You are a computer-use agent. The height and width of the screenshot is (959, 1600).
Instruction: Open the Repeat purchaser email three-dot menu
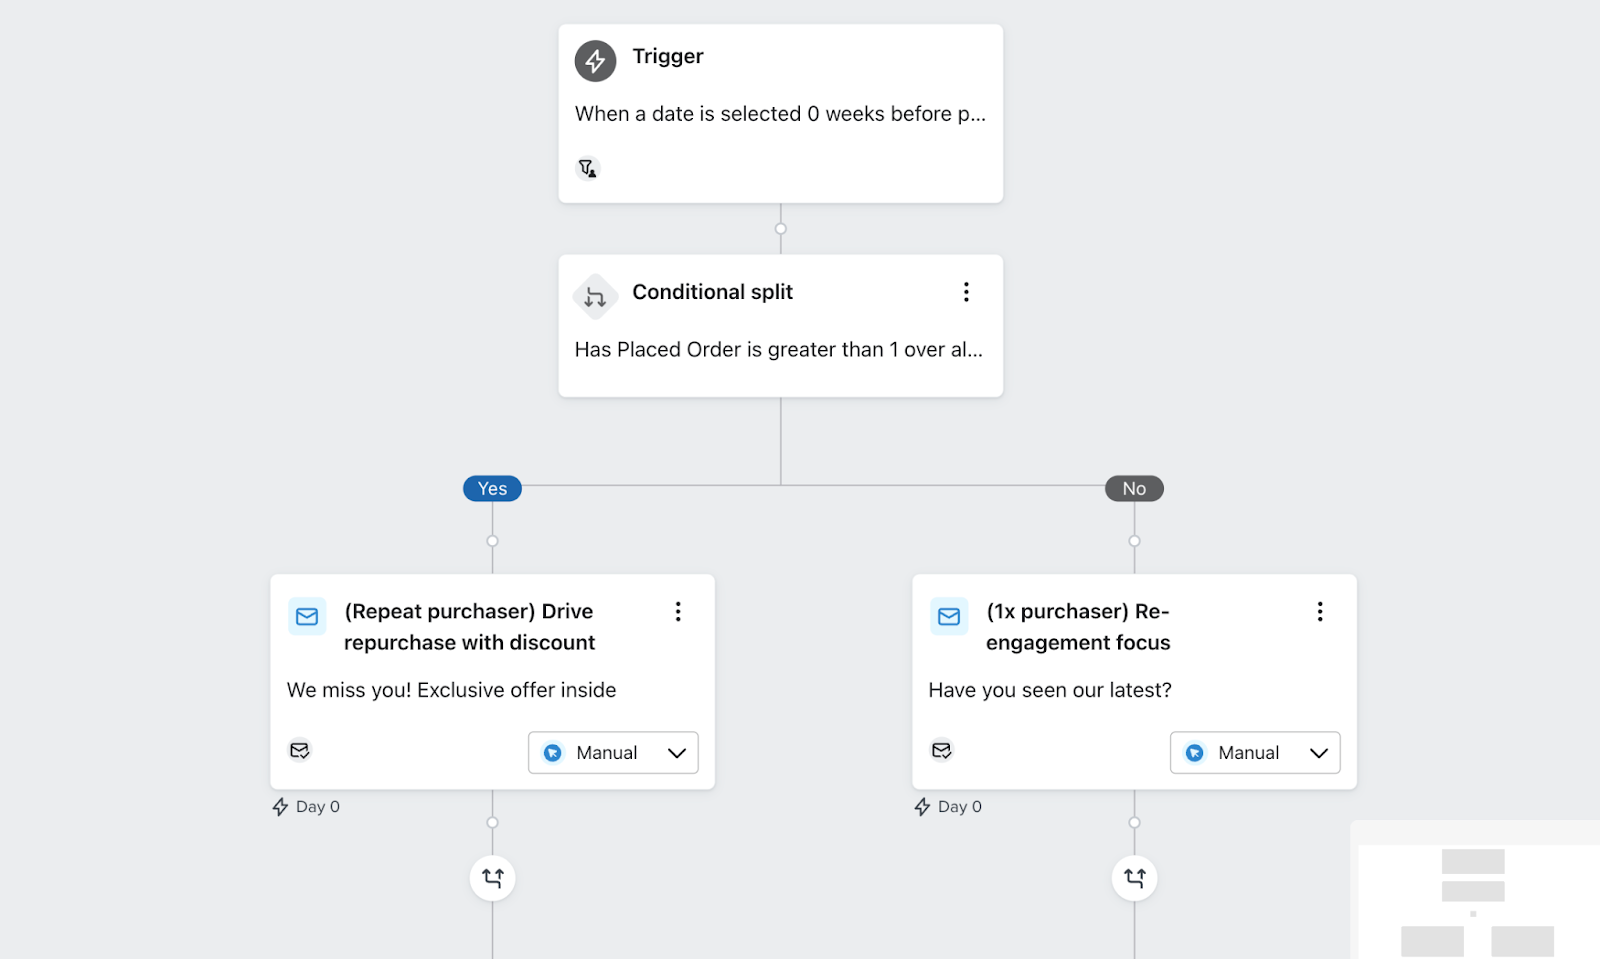678,611
